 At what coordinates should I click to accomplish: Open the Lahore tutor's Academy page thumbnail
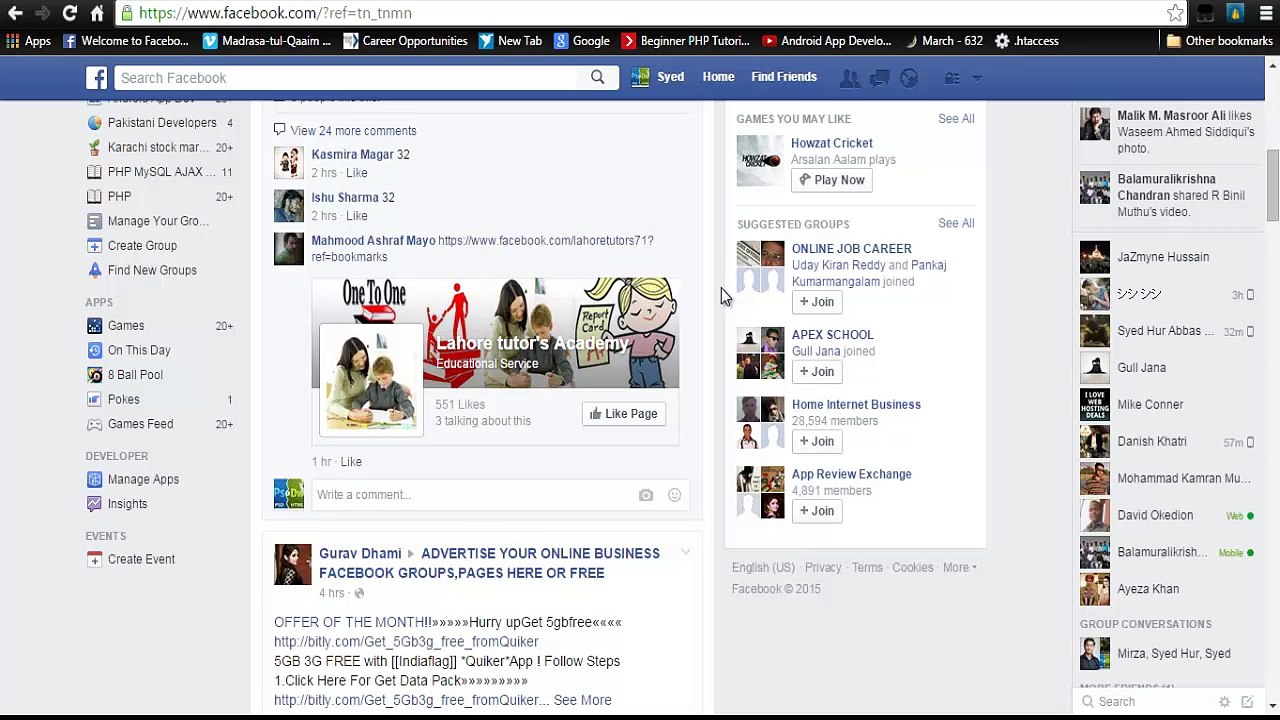tap(371, 379)
